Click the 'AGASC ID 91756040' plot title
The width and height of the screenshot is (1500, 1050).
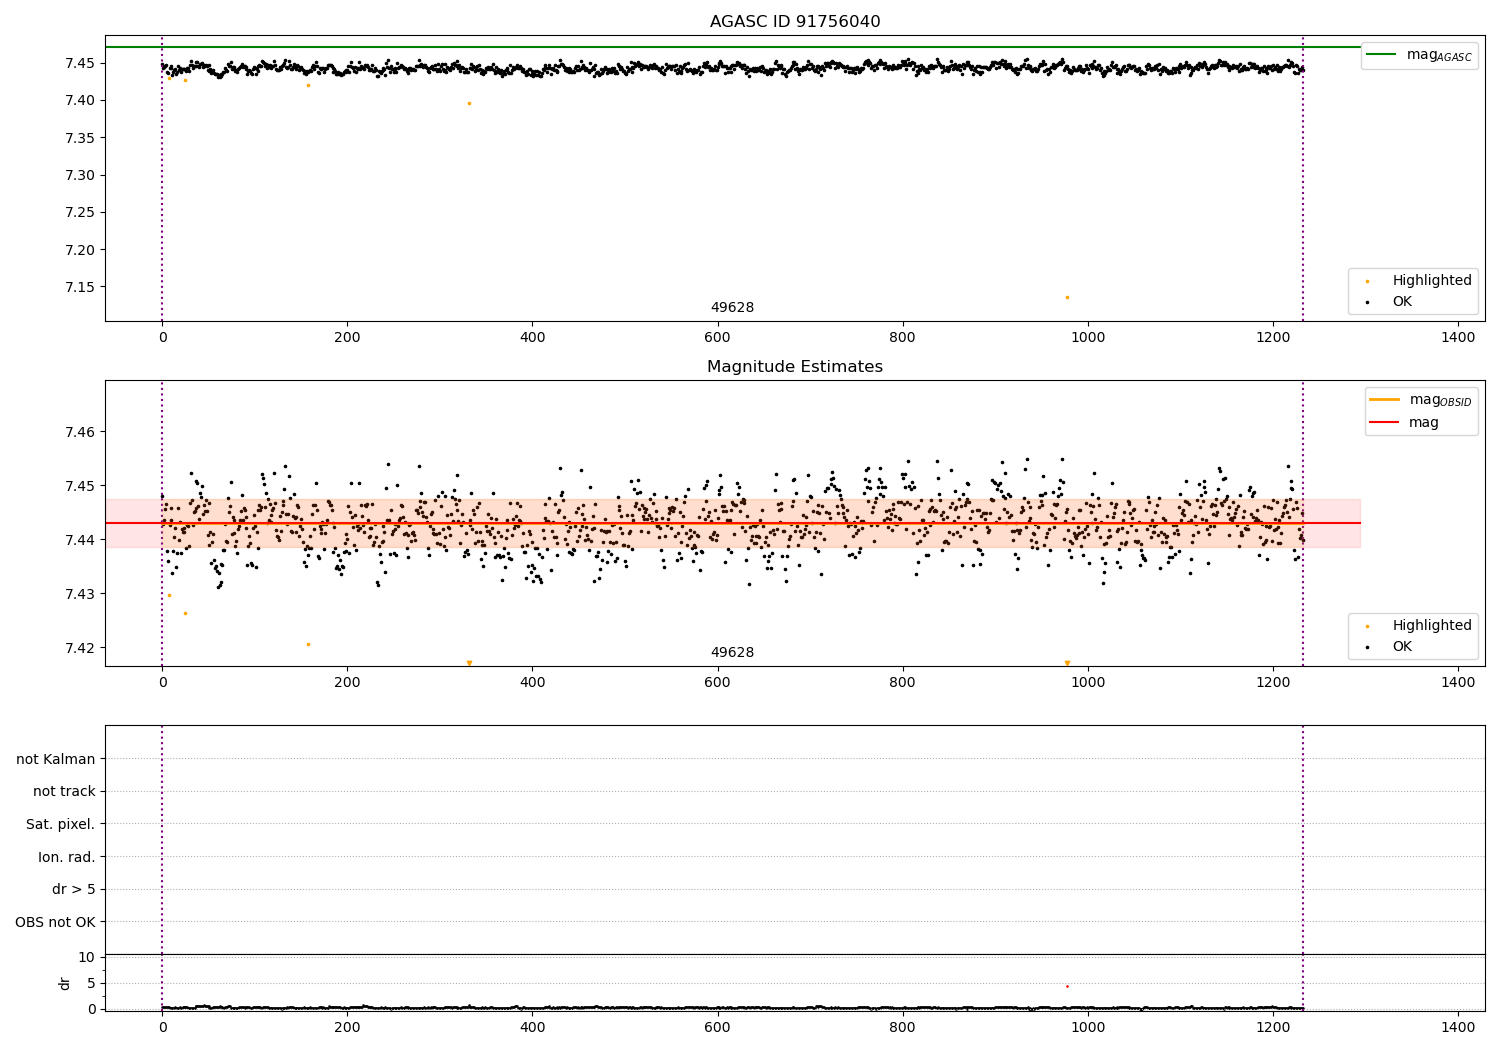click(795, 22)
